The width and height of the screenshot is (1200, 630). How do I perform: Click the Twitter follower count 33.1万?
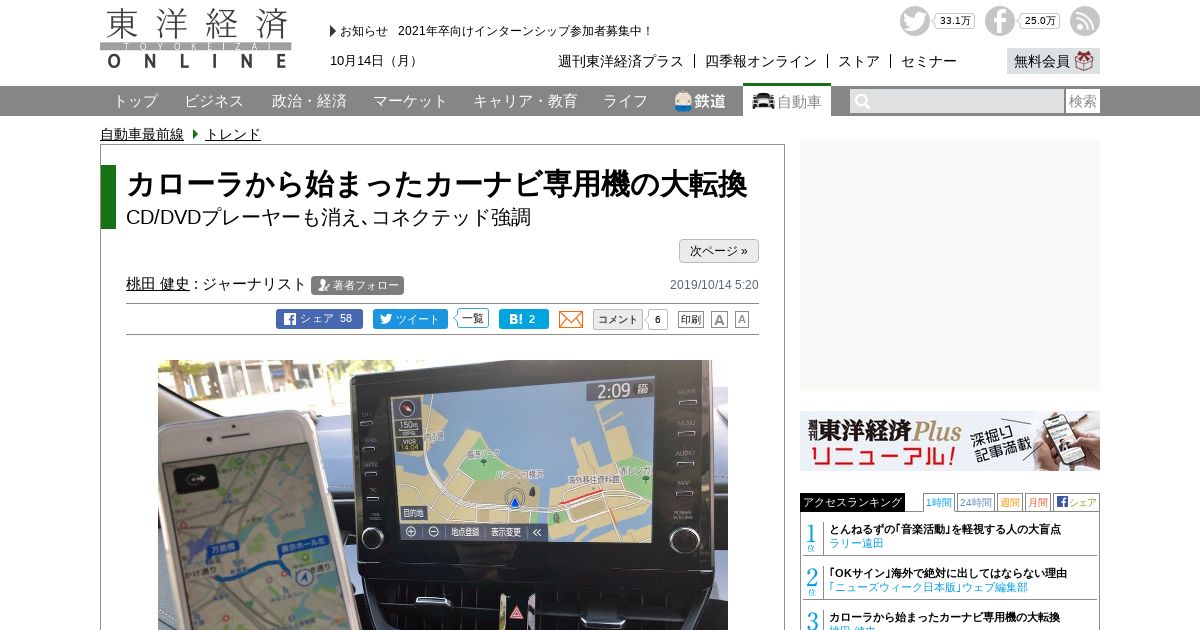click(x=955, y=21)
